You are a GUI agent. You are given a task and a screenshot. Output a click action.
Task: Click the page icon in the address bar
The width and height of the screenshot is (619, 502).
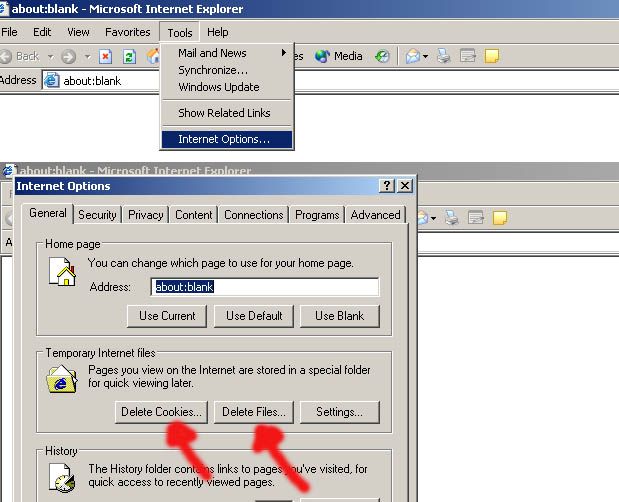51,81
